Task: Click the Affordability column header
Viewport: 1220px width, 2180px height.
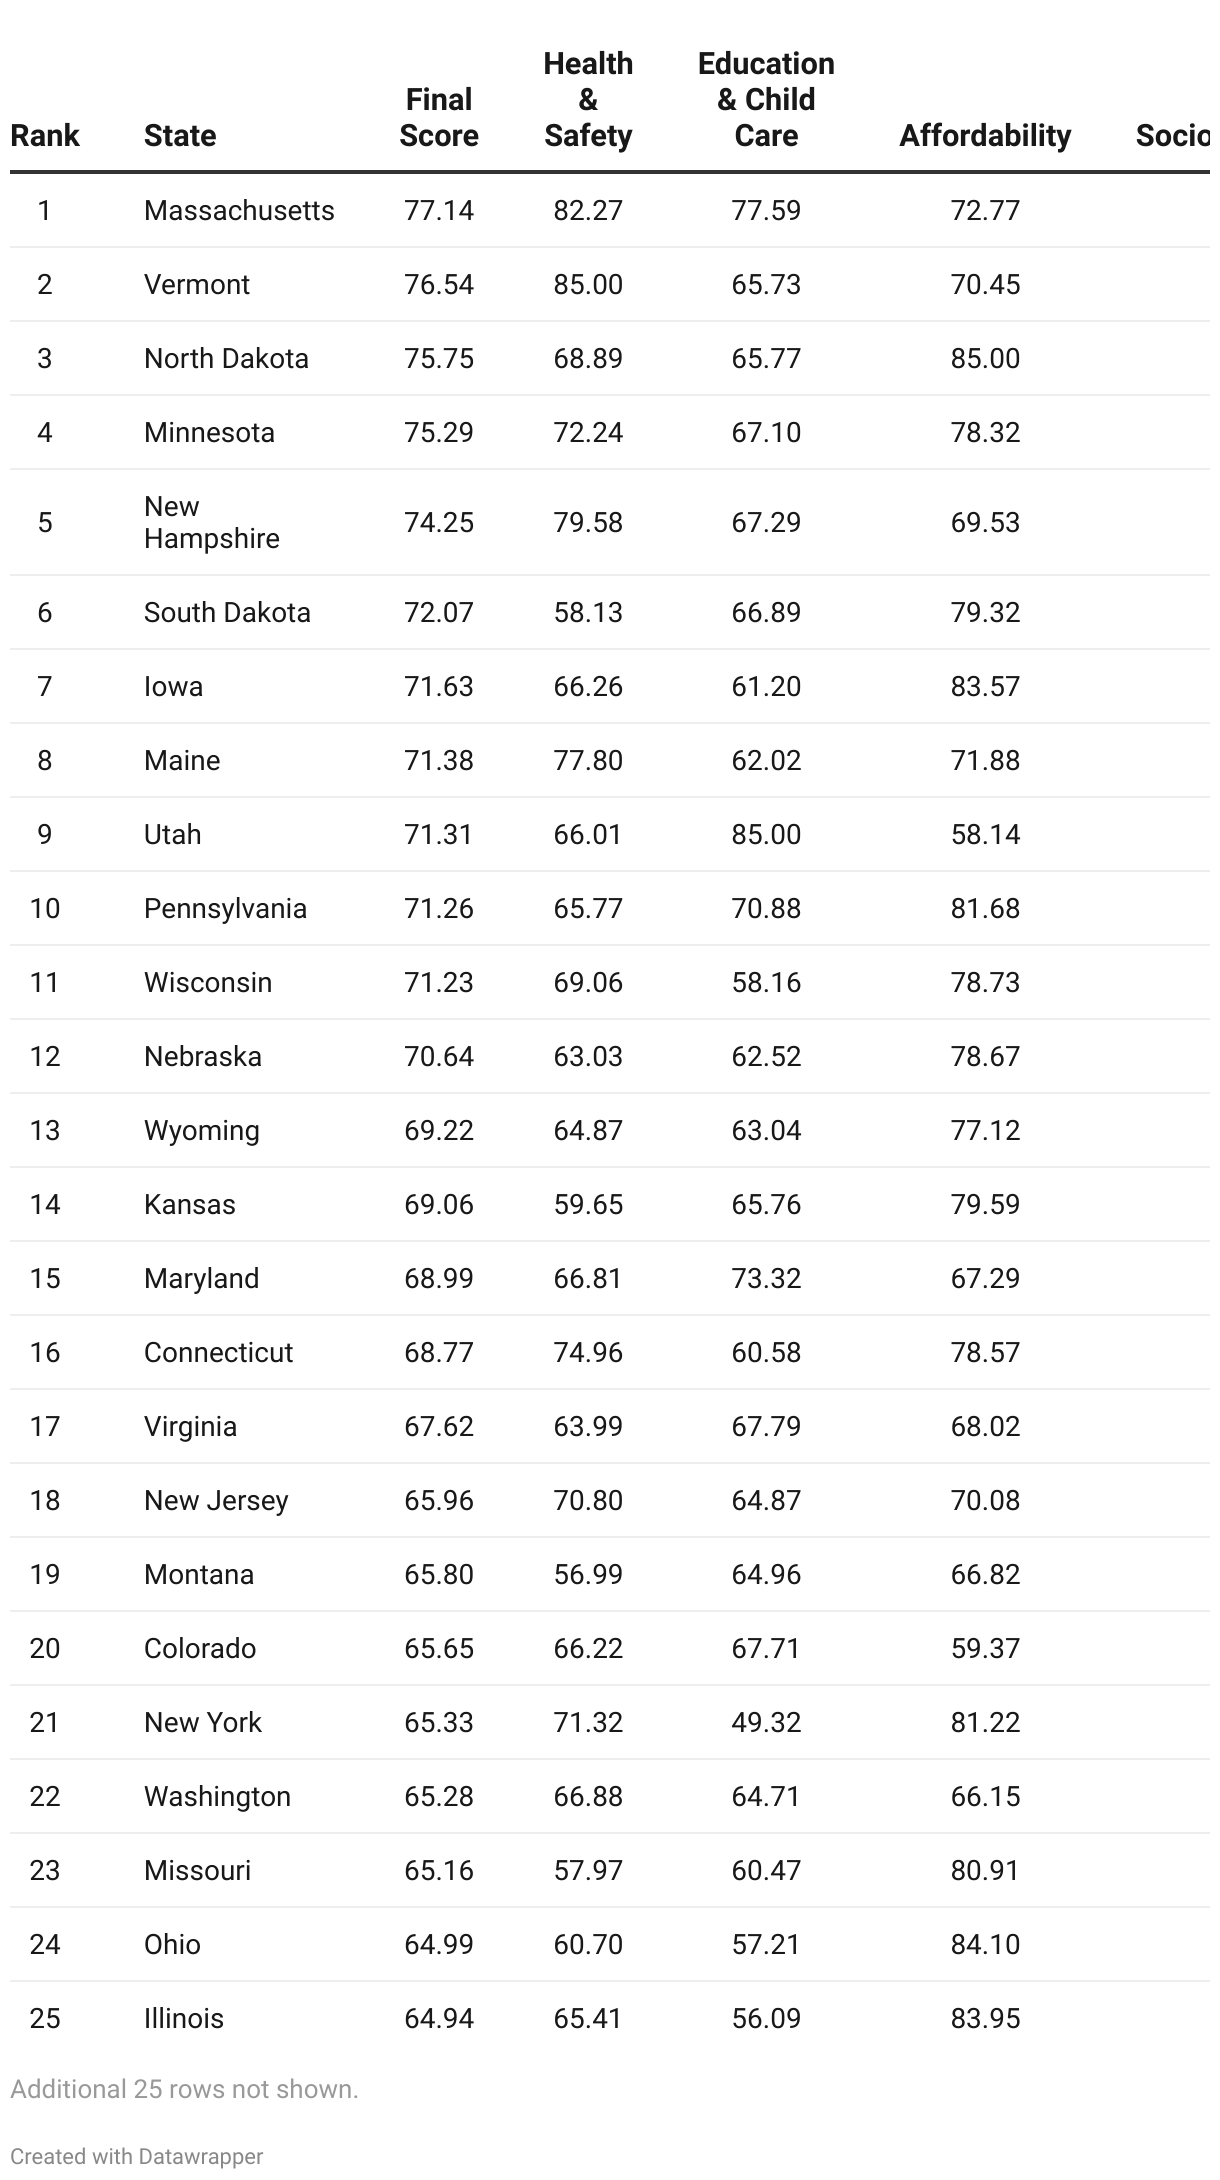Action: tap(984, 136)
